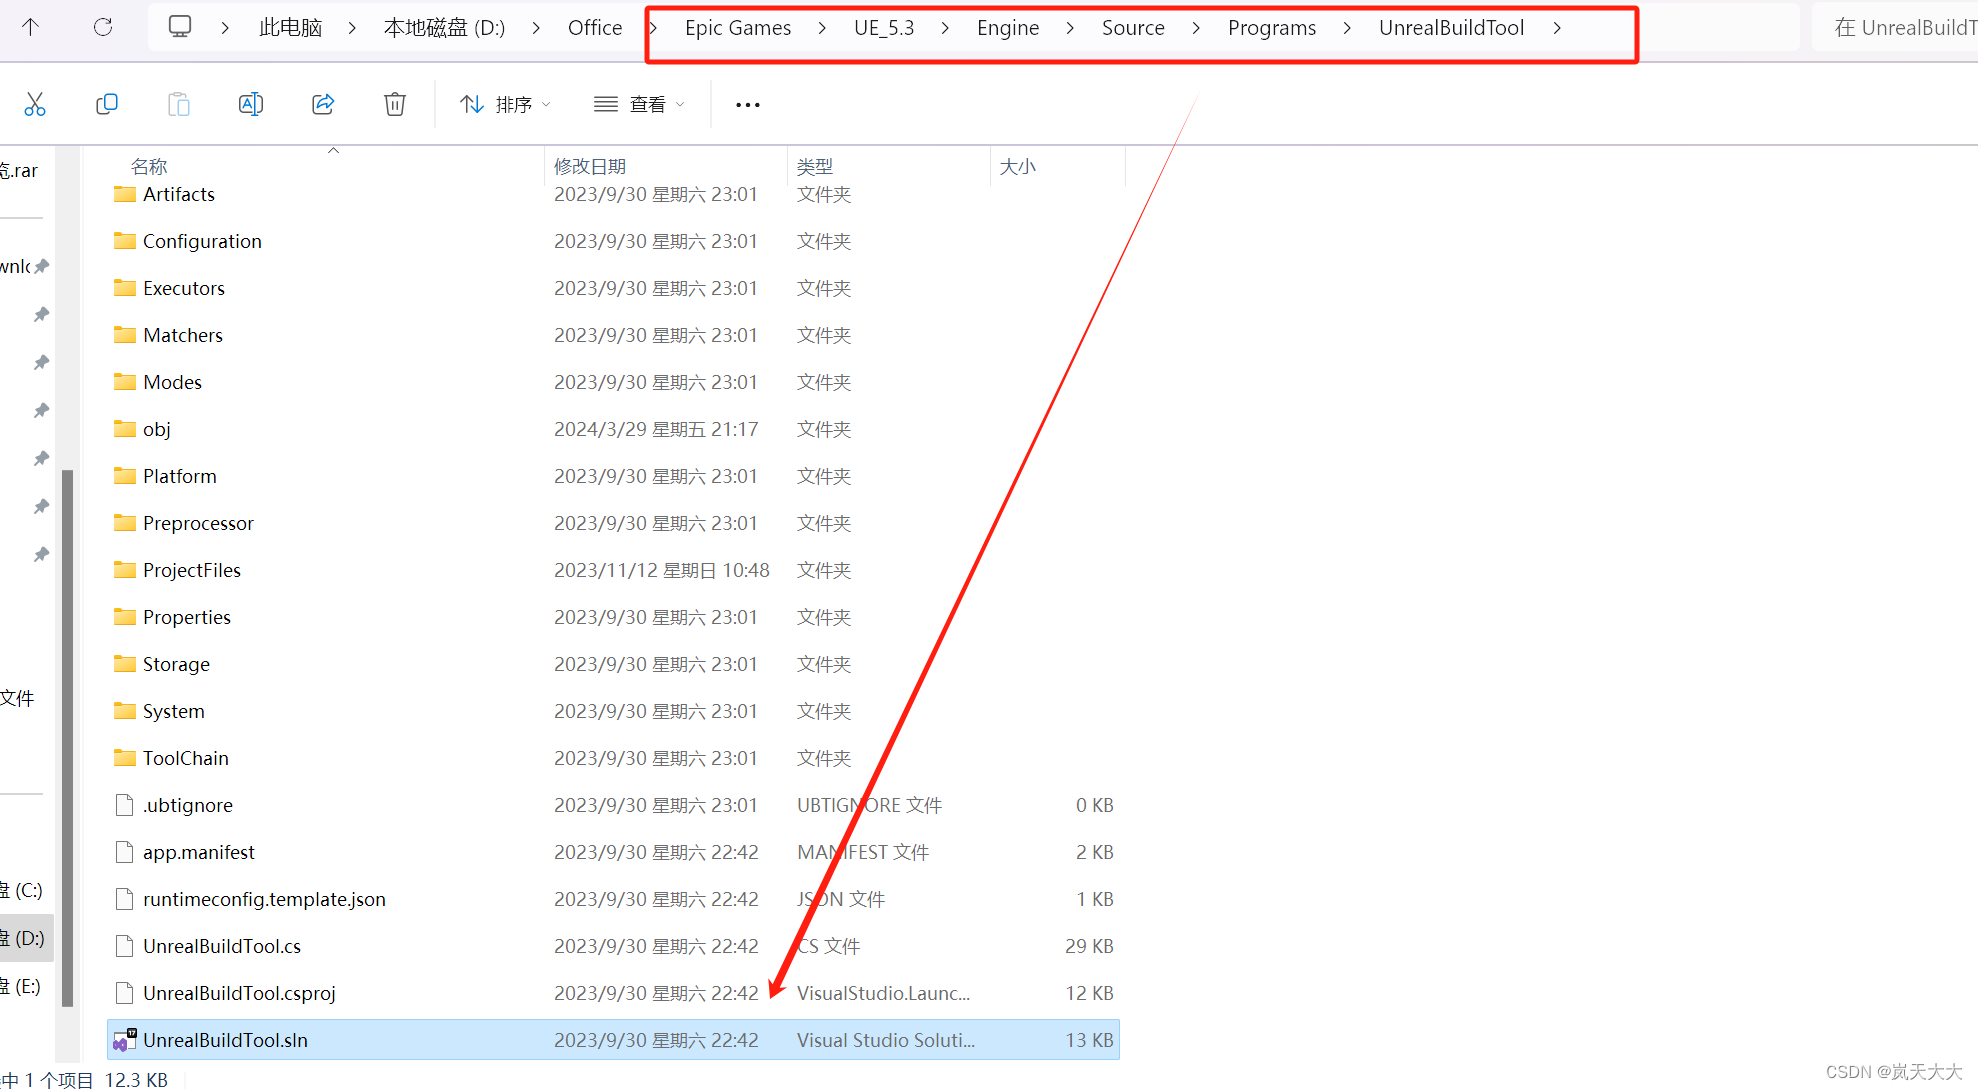This screenshot has height=1090, width=1978.
Task: Select the Executors folder
Action: click(184, 288)
